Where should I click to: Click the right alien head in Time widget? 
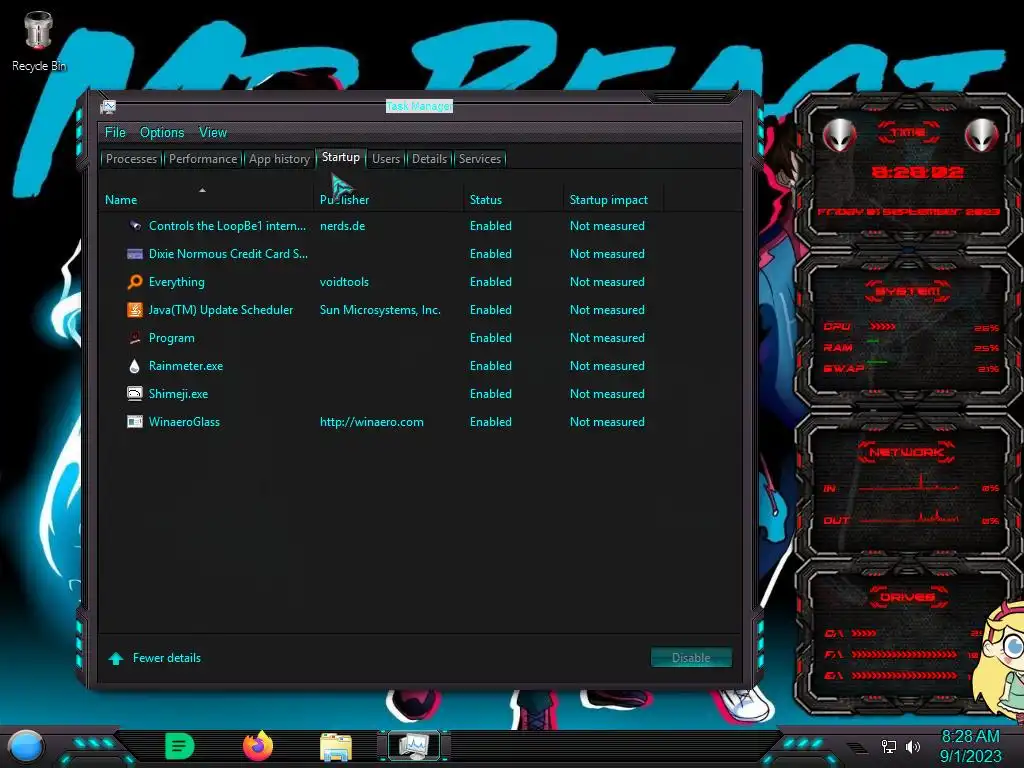[982, 136]
